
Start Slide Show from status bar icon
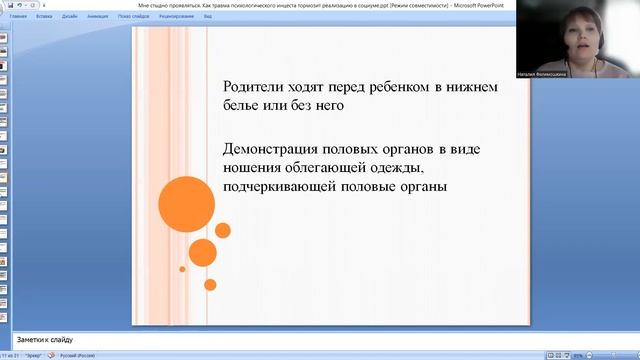point(567,356)
